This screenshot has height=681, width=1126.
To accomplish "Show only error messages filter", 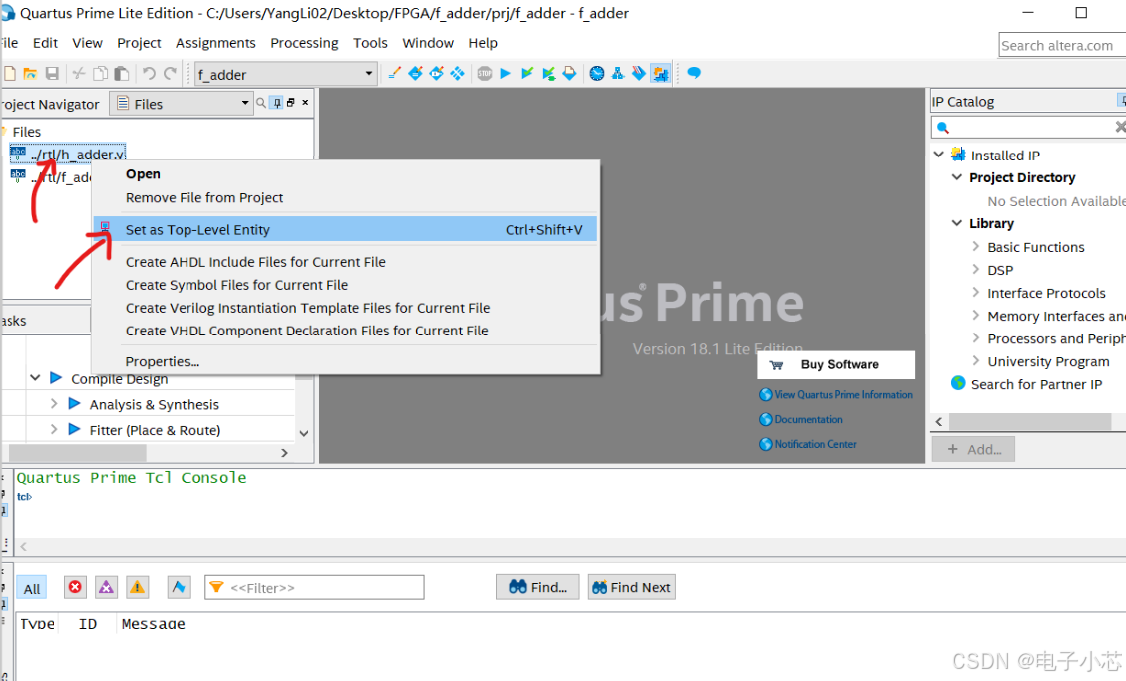I will [75, 587].
